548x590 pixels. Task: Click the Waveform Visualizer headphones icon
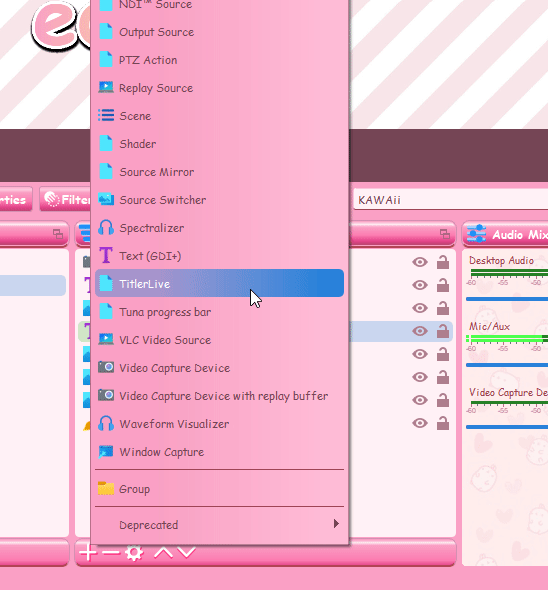click(106, 423)
